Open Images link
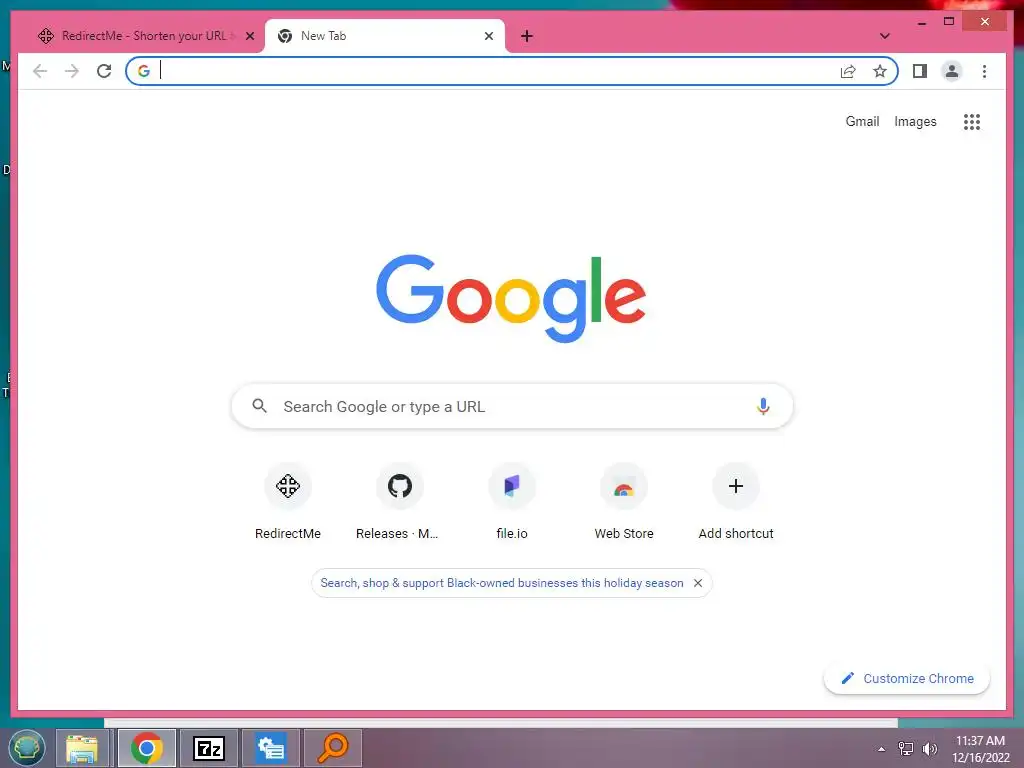Screen dimensions: 1024x768 (x=915, y=121)
